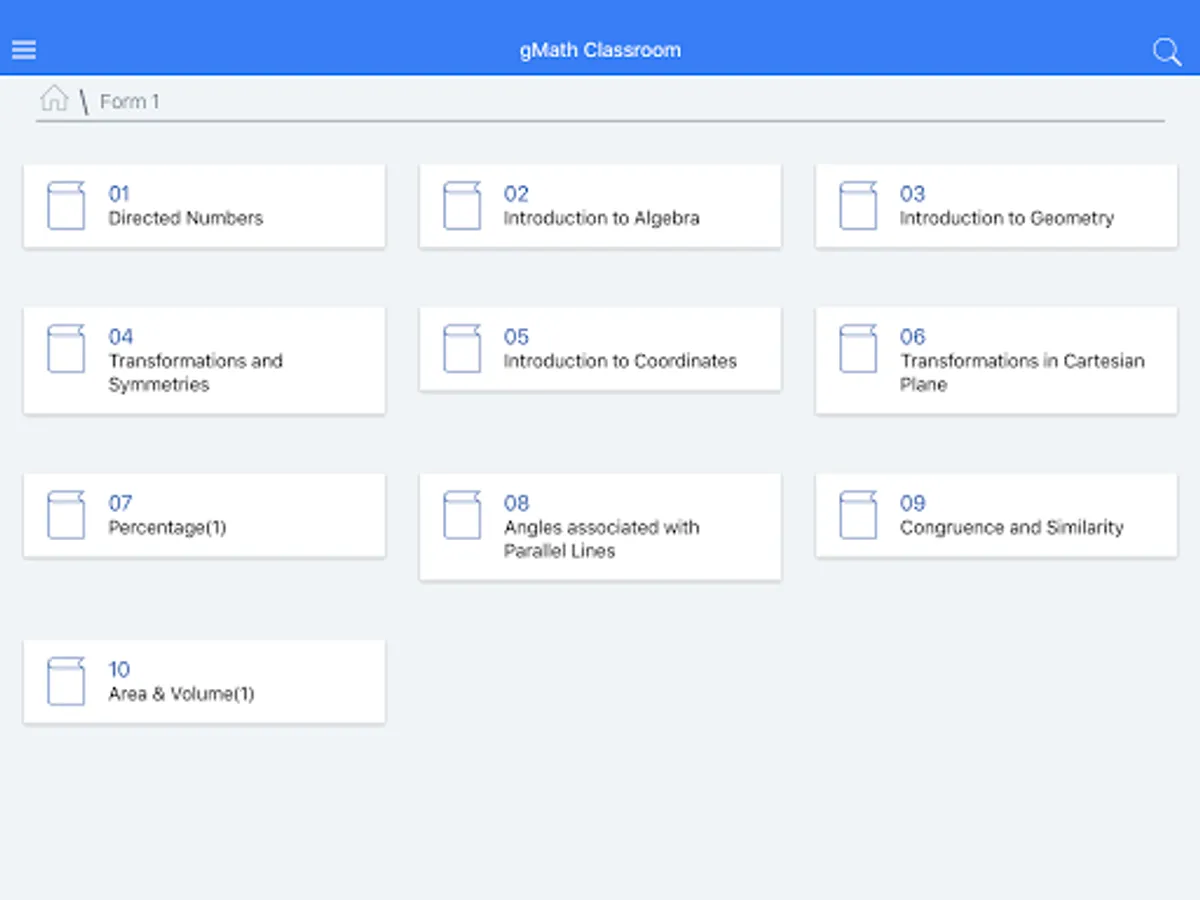Screen dimensions: 1200x900
Task: Open the hamburger menu
Action: click(24, 50)
